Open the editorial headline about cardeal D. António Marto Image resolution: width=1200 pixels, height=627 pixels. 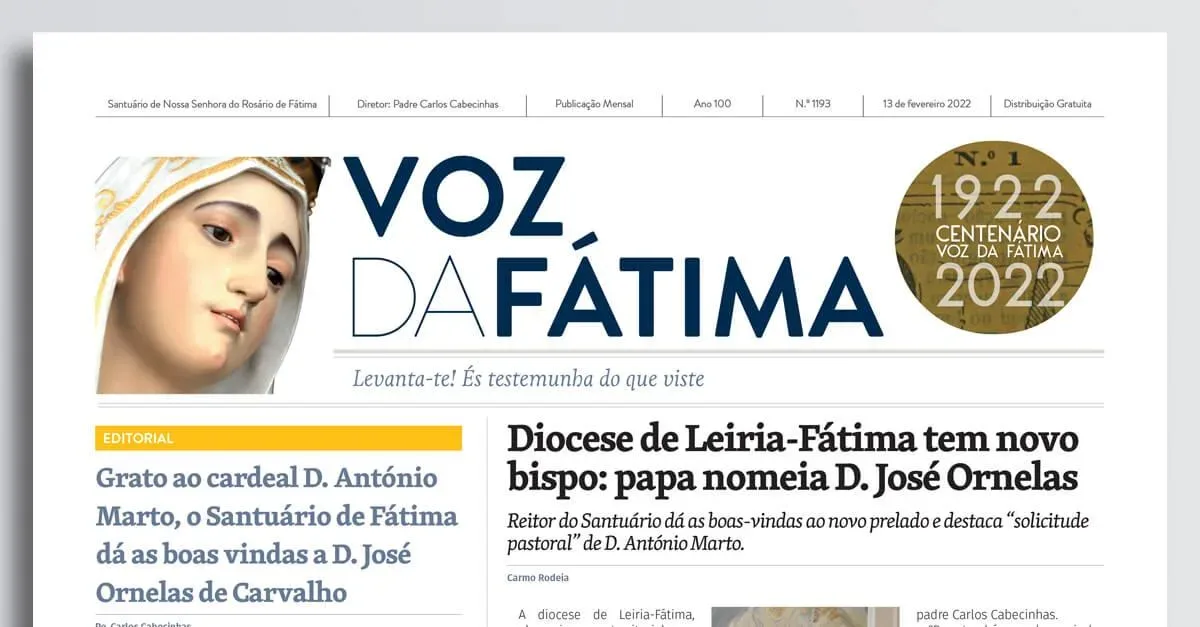(277, 535)
